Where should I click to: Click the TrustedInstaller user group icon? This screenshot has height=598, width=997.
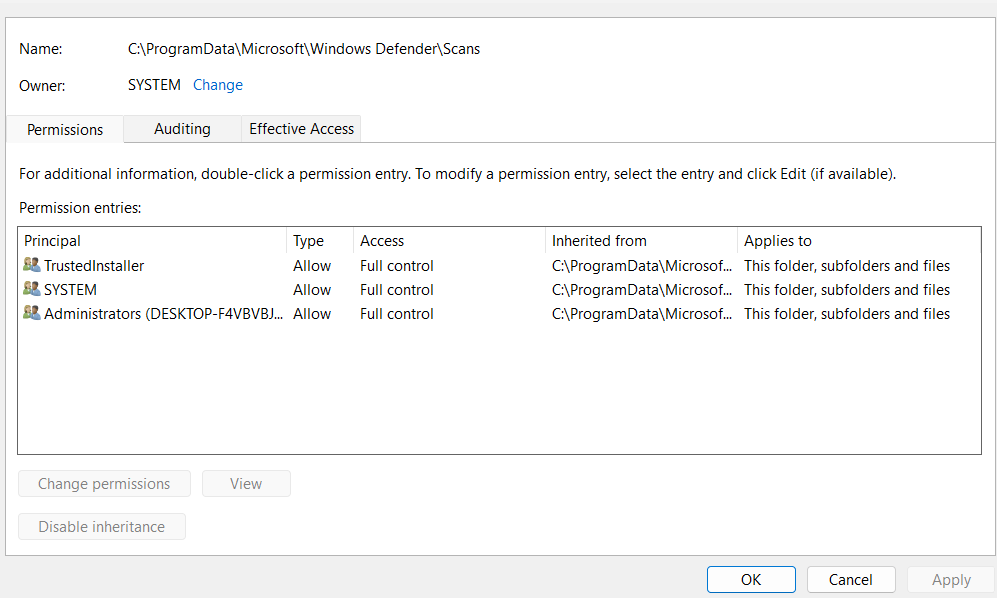pyautogui.click(x=32, y=265)
